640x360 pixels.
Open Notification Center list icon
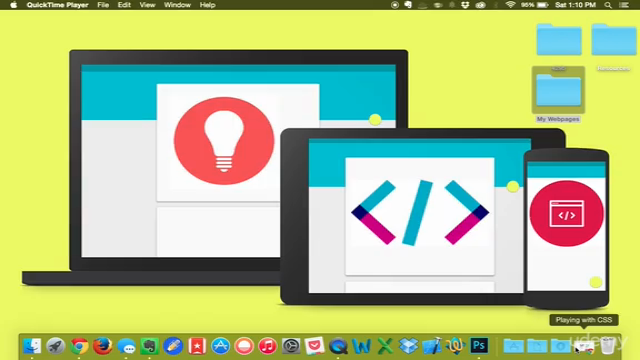tap(624, 5)
